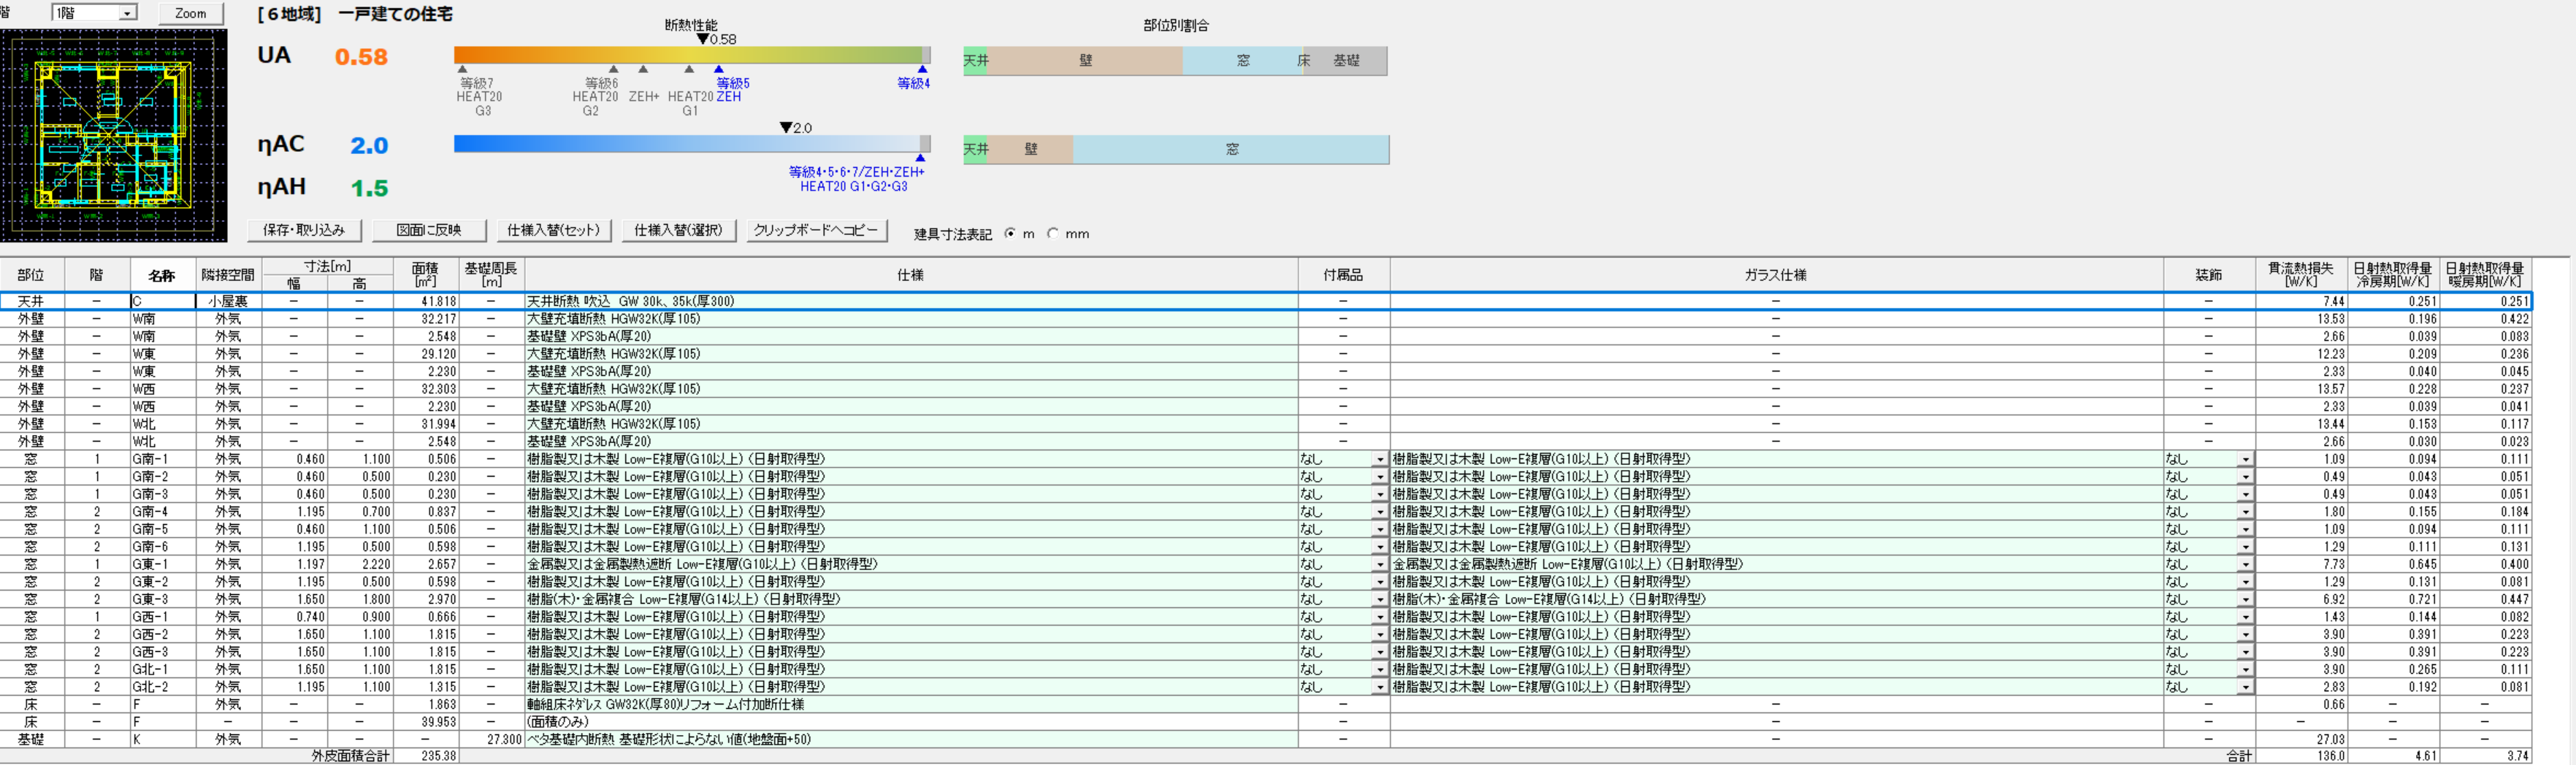This screenshot has height=765, width=2576.
Task: Click heat loss value '27.03' in 基礎 row
Action: coord(2300,740)
